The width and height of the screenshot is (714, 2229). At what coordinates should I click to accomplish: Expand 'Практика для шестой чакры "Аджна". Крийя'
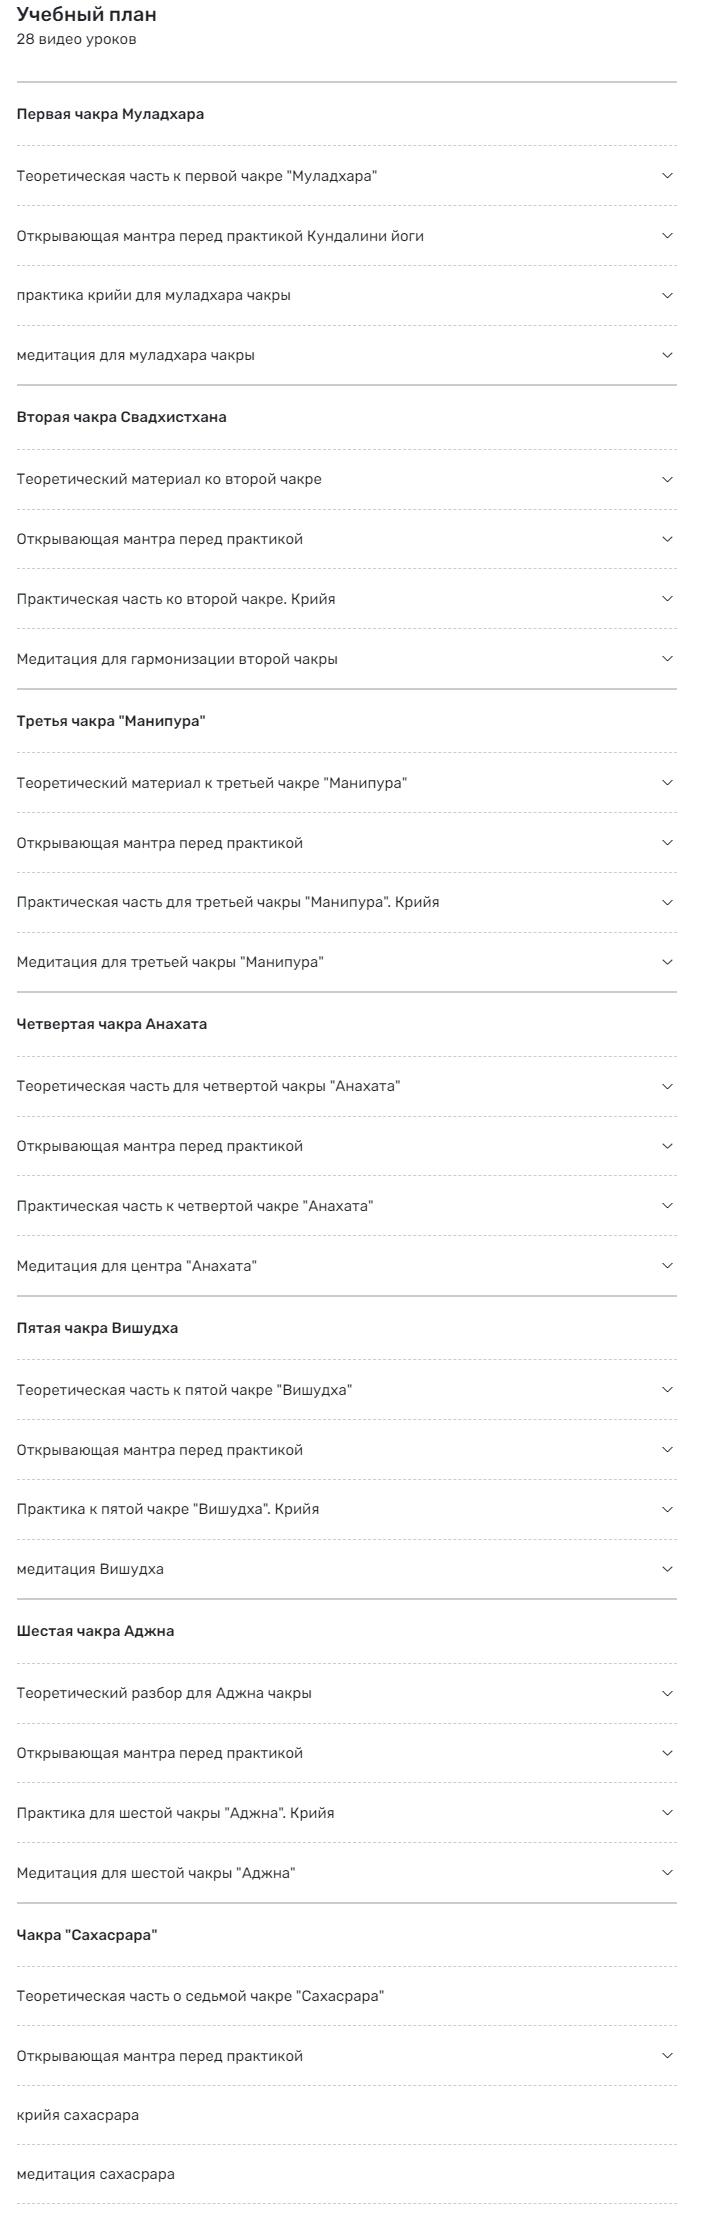pyautogui.click(x=357, y=1812)
